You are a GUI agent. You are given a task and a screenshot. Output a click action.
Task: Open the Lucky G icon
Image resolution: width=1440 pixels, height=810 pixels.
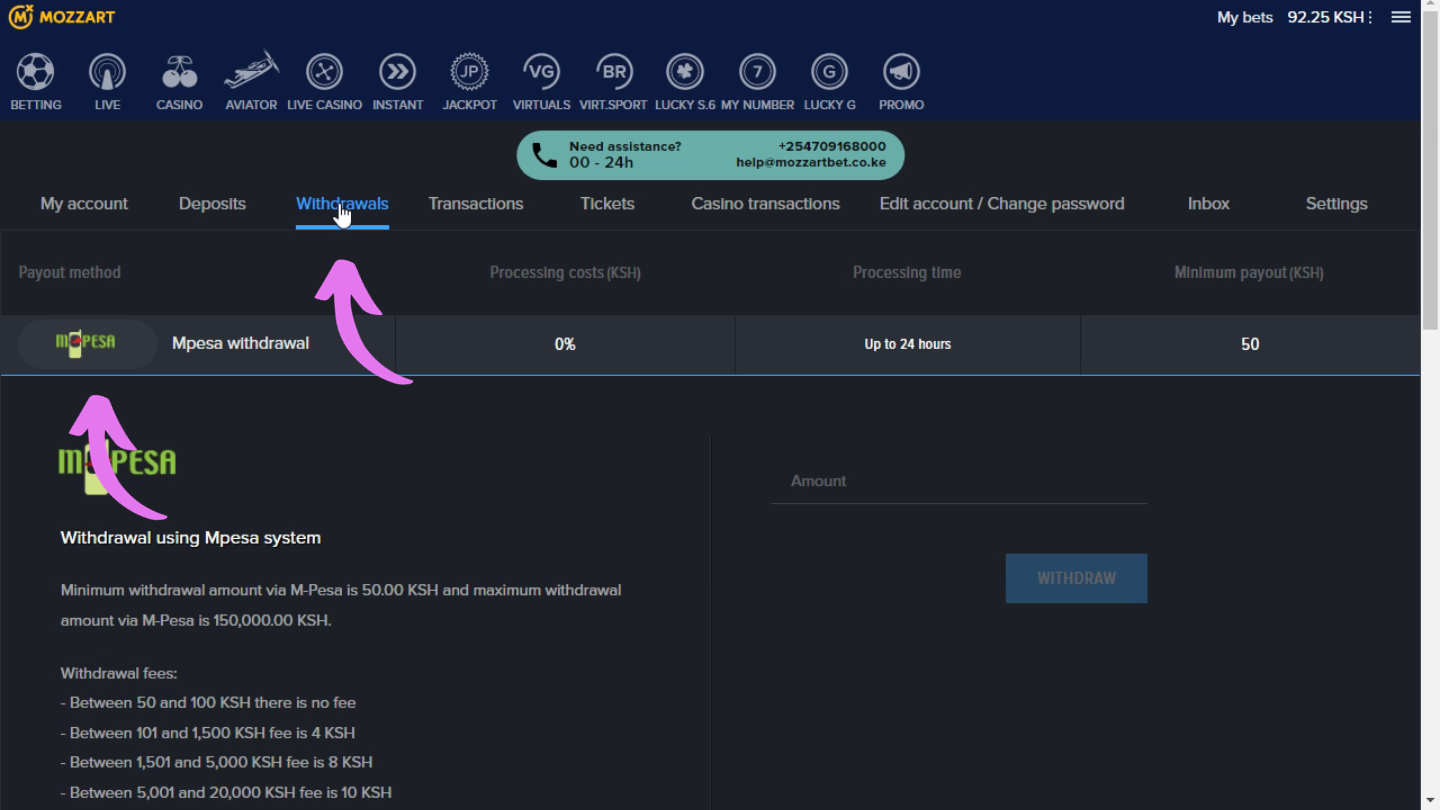(x=829, y=72)
